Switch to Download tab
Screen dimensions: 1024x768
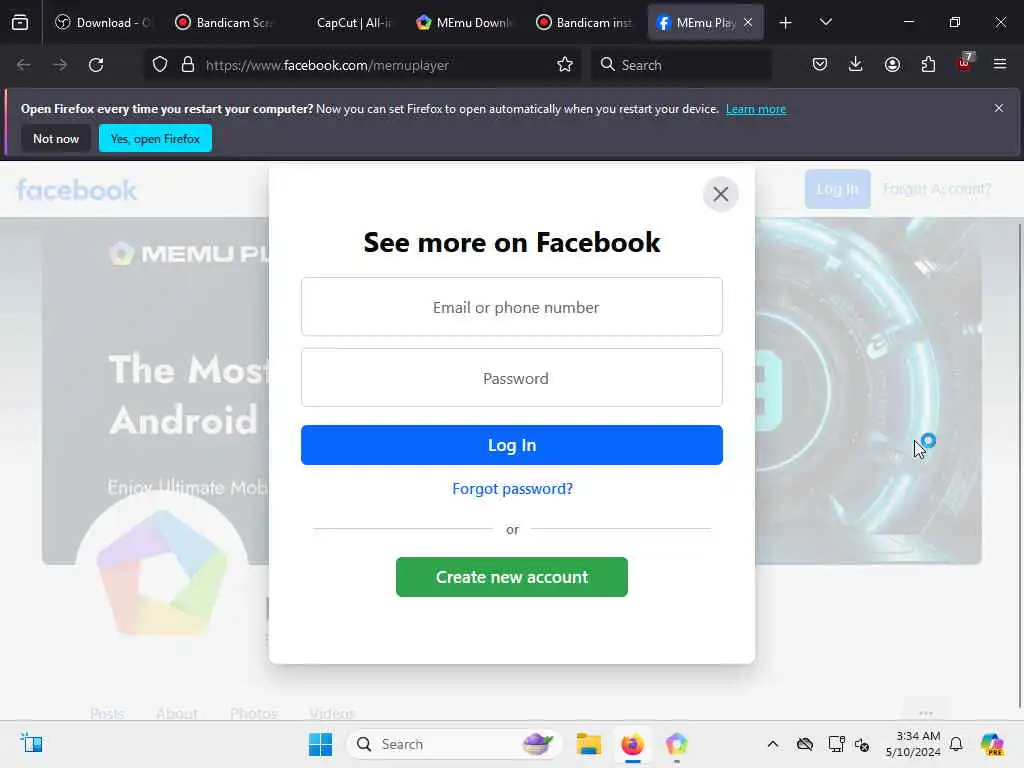104,23
